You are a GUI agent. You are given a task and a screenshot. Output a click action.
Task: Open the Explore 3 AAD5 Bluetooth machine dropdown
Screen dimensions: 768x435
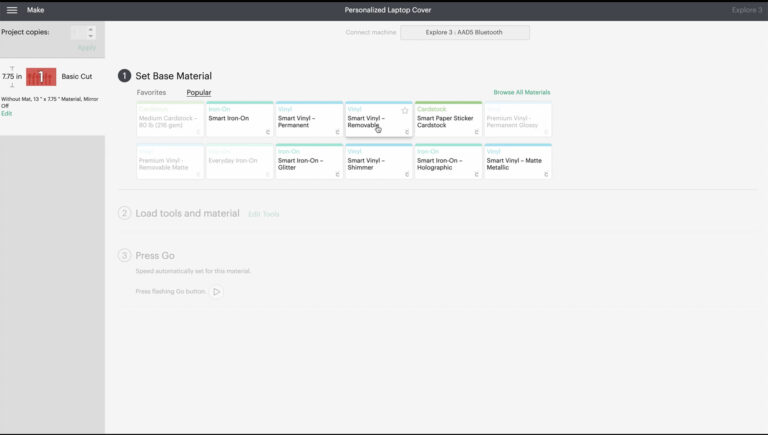point(465,32)
